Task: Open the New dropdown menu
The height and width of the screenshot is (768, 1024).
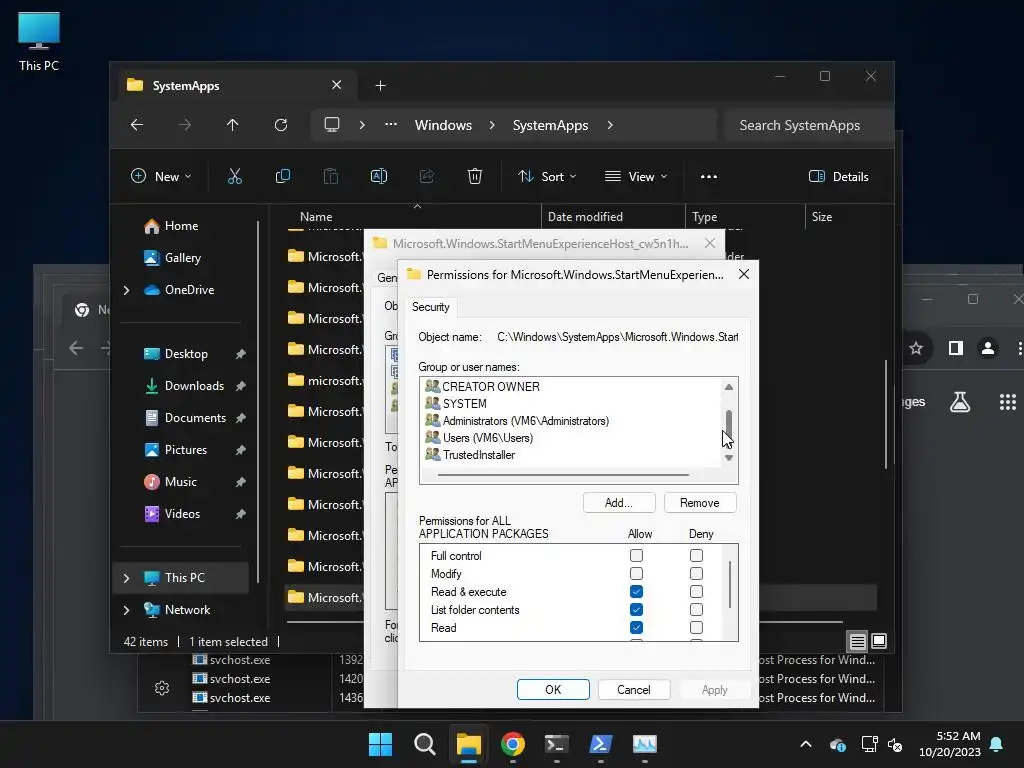Action: coord(161,176)
